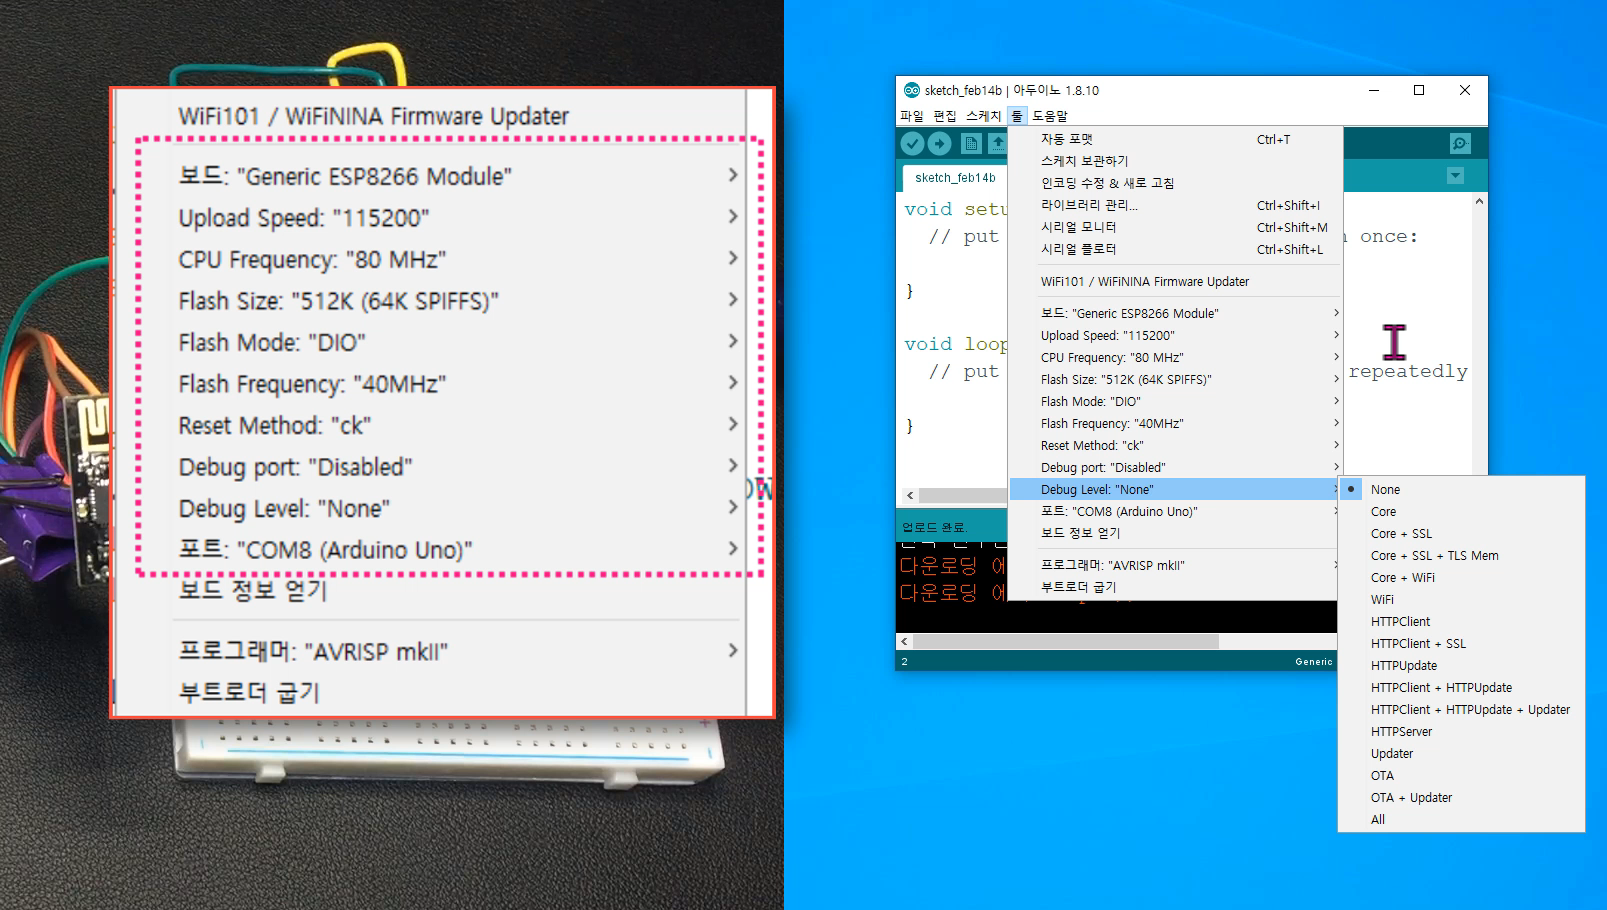This screenshot has height=910, width=1607.
Task: Expand Upload Speed "115200" submenu
Action: (1175, 335)
